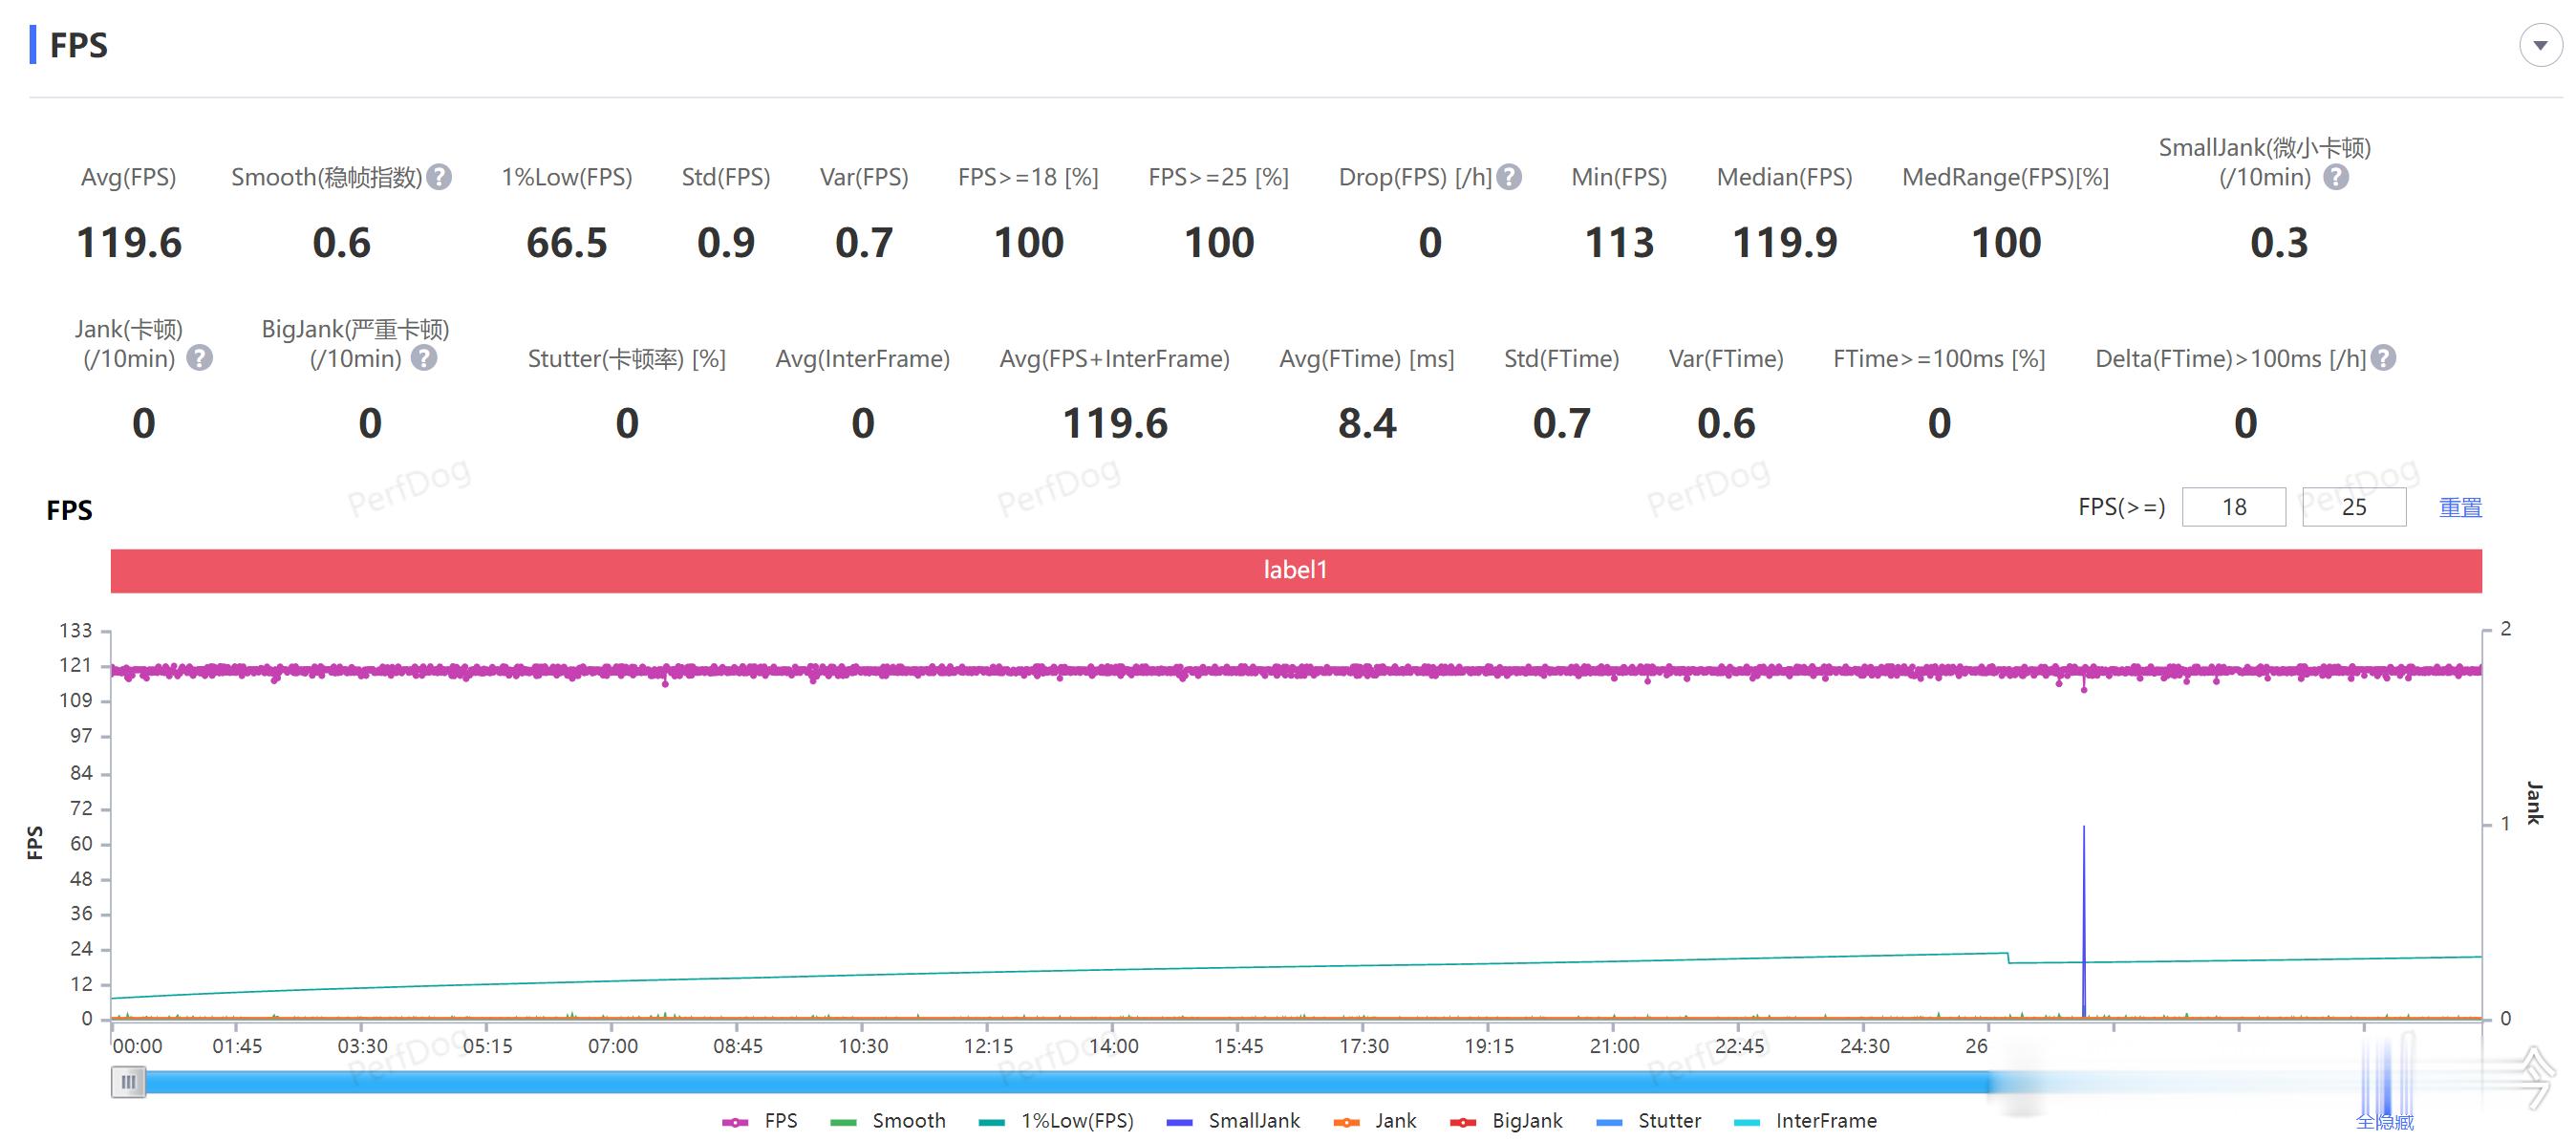Click help icon beside Drop(FPS) [/h]
2576x1141 pixels.
[1509, 177]
